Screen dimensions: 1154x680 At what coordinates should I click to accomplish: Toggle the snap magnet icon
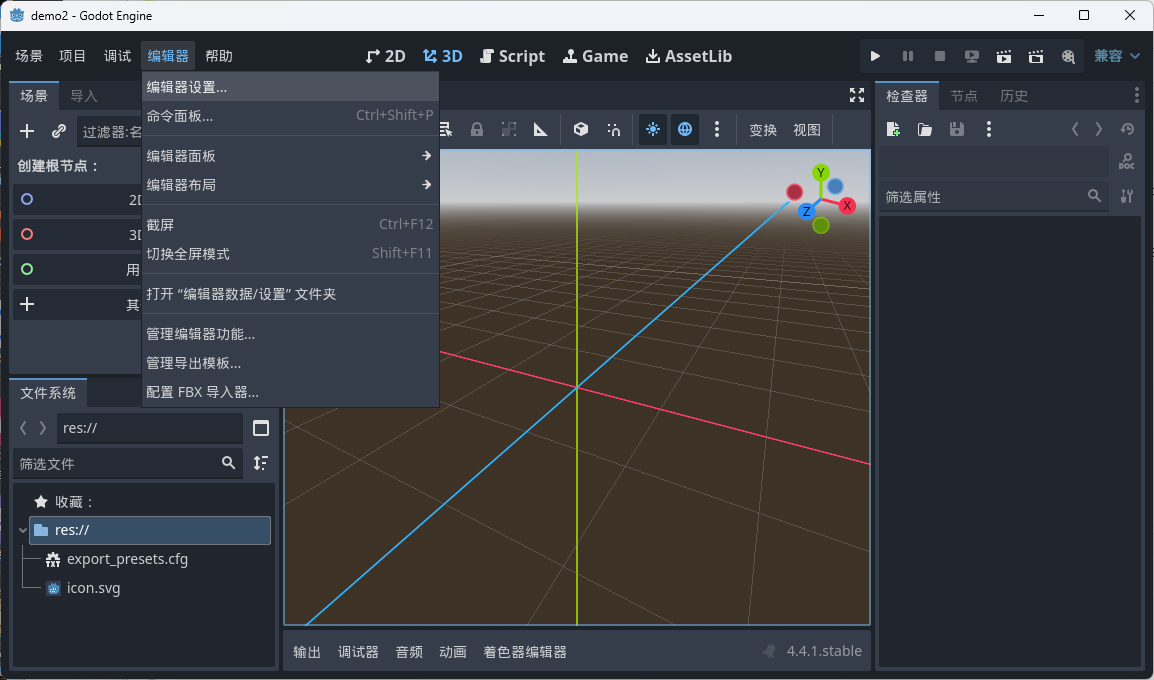614,130
